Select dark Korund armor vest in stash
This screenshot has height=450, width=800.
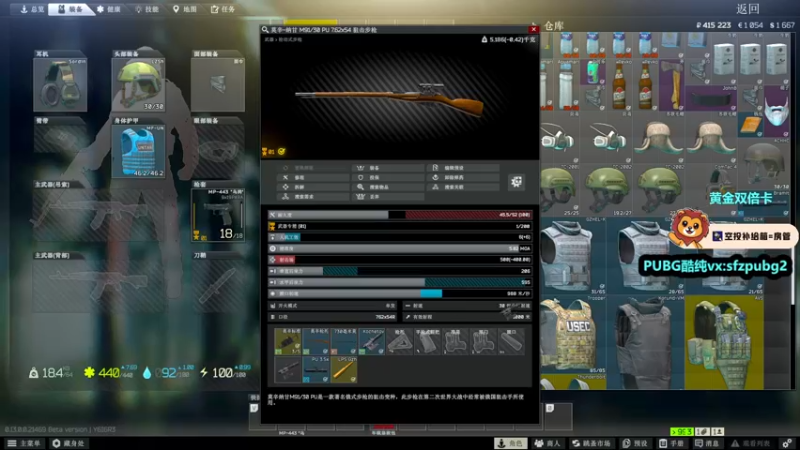(645, 342)
